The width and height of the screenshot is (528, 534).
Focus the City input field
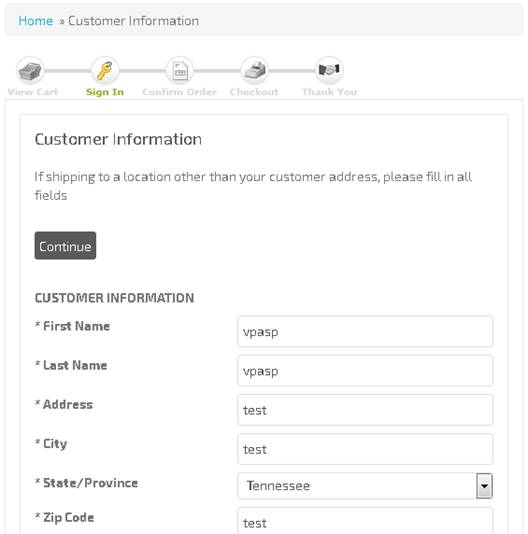(x=365, y=449)
